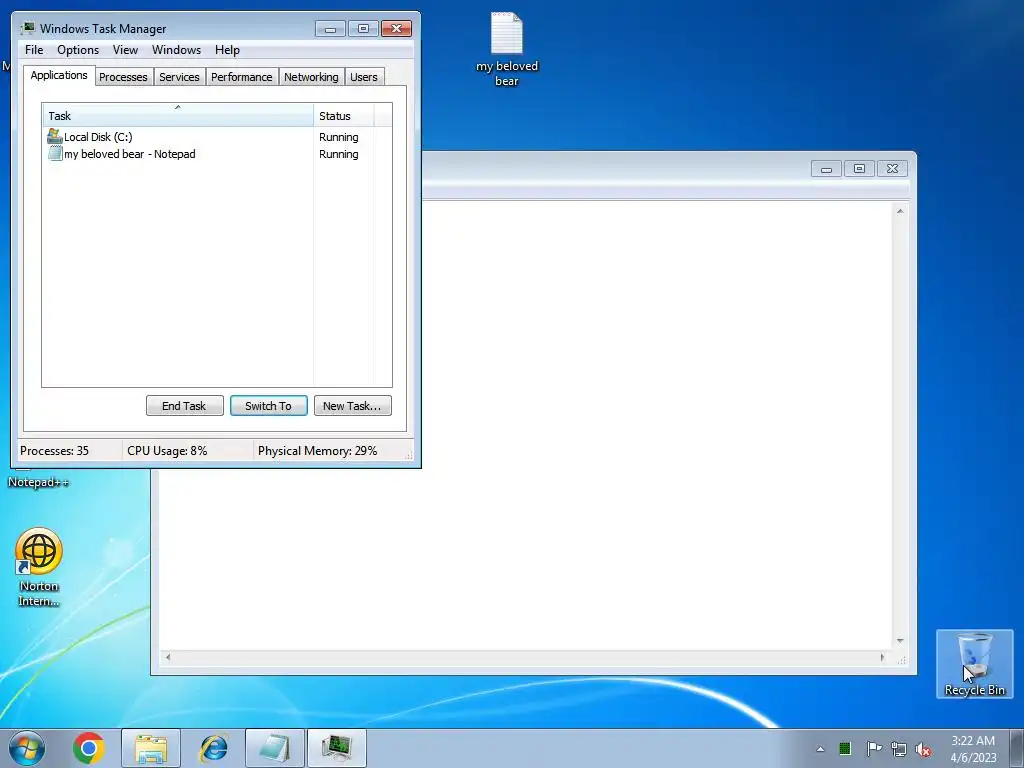Click Notepad horizontal scrollbar left arrow
Viewport: 1024px width, 768px height.
coord(168,657)
